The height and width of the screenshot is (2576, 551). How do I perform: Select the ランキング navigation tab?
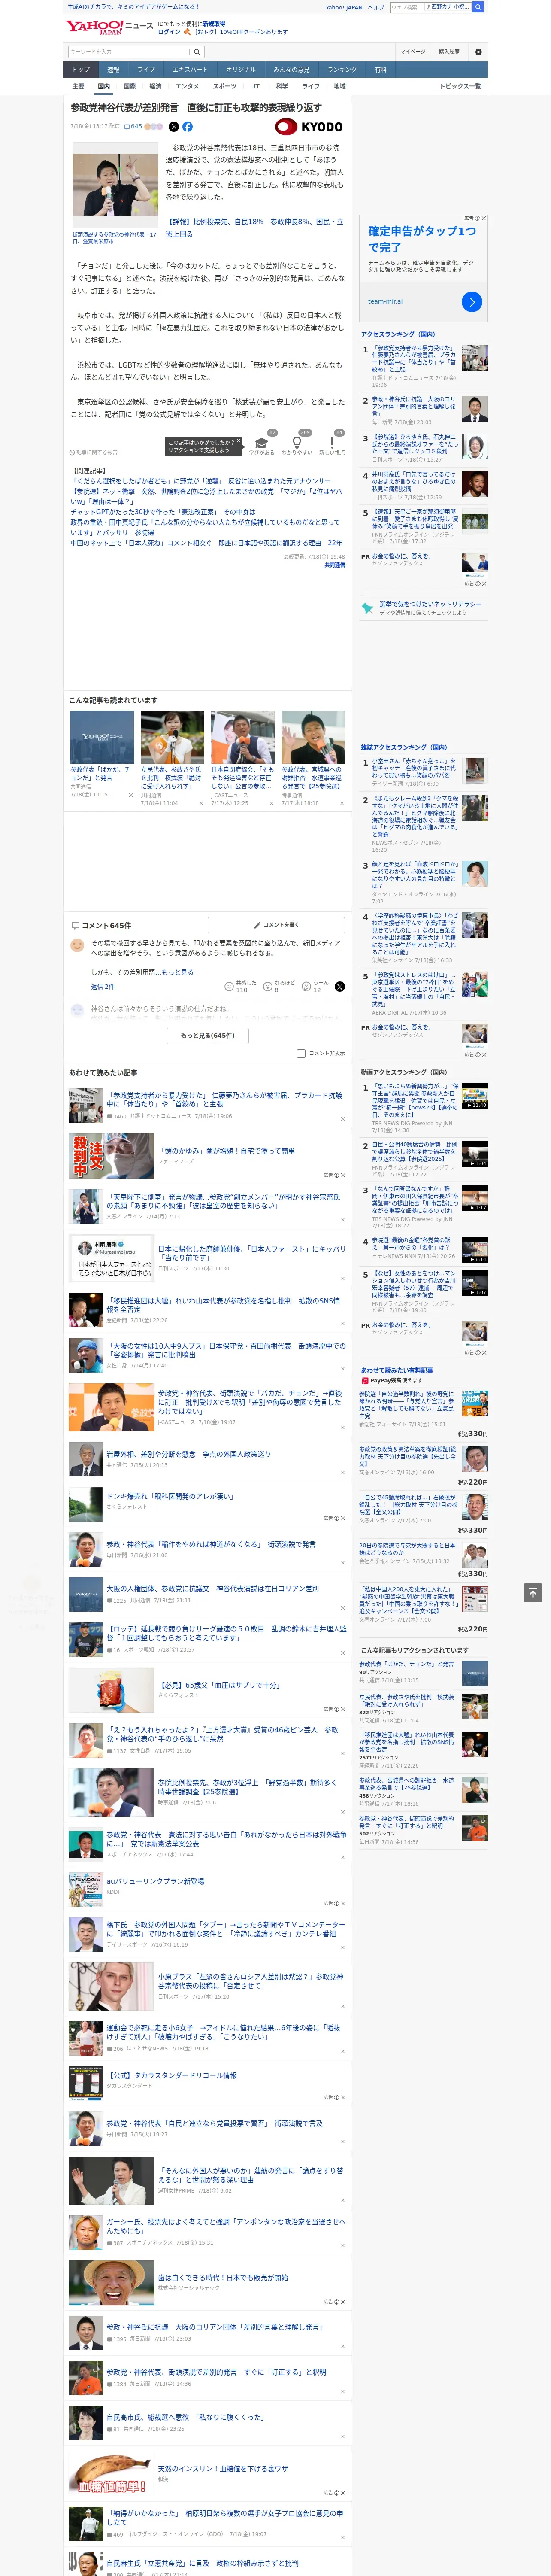coord(342,70)
